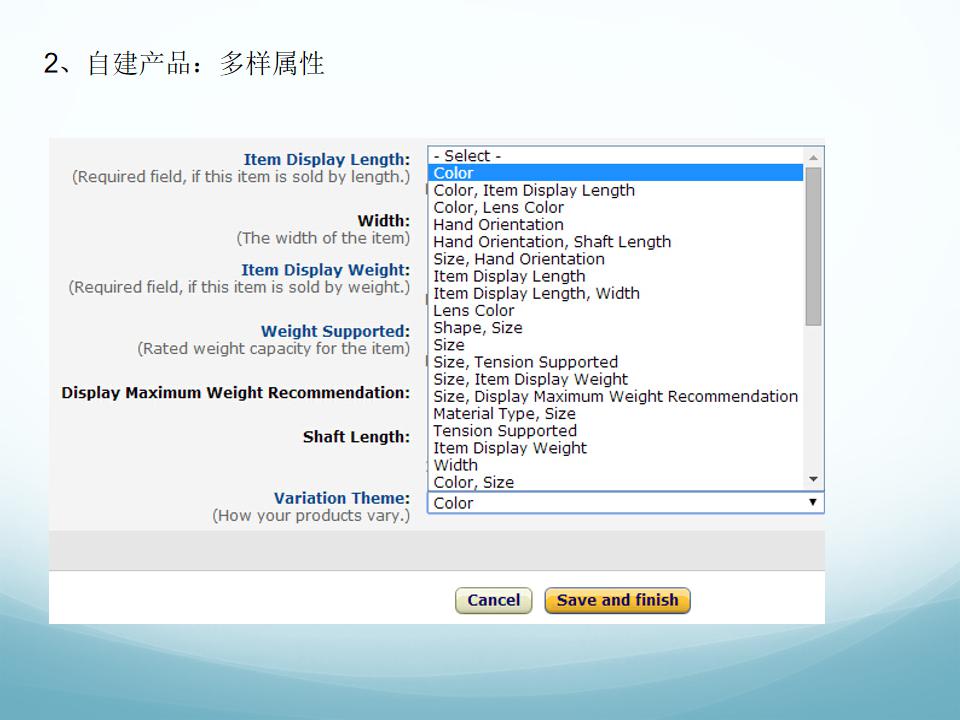This screenshot has height=720, width=960.
Task: Pick 'Color, Item Display Length' variation
Action: coord(615,190)
